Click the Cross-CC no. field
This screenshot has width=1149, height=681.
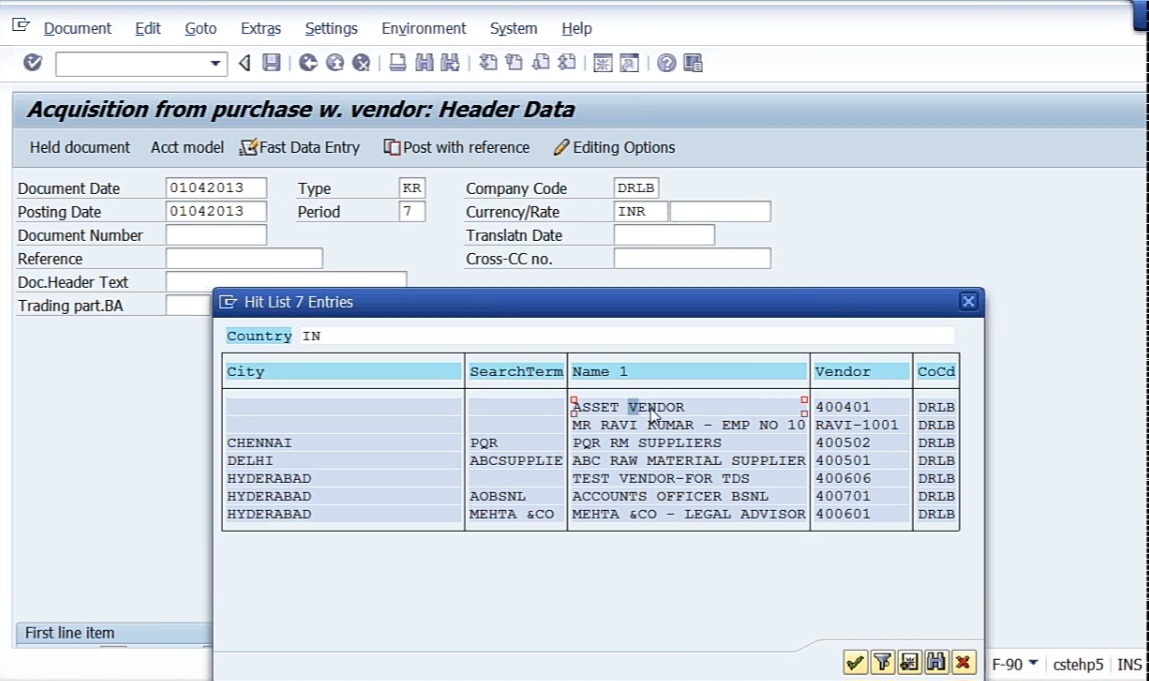point(692,258)
